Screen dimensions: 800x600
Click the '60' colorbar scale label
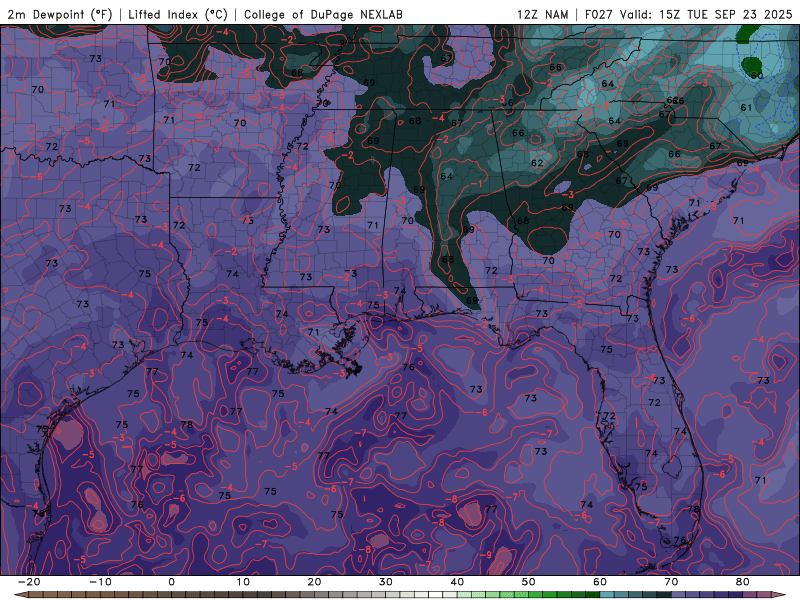(x=600, y=582)
